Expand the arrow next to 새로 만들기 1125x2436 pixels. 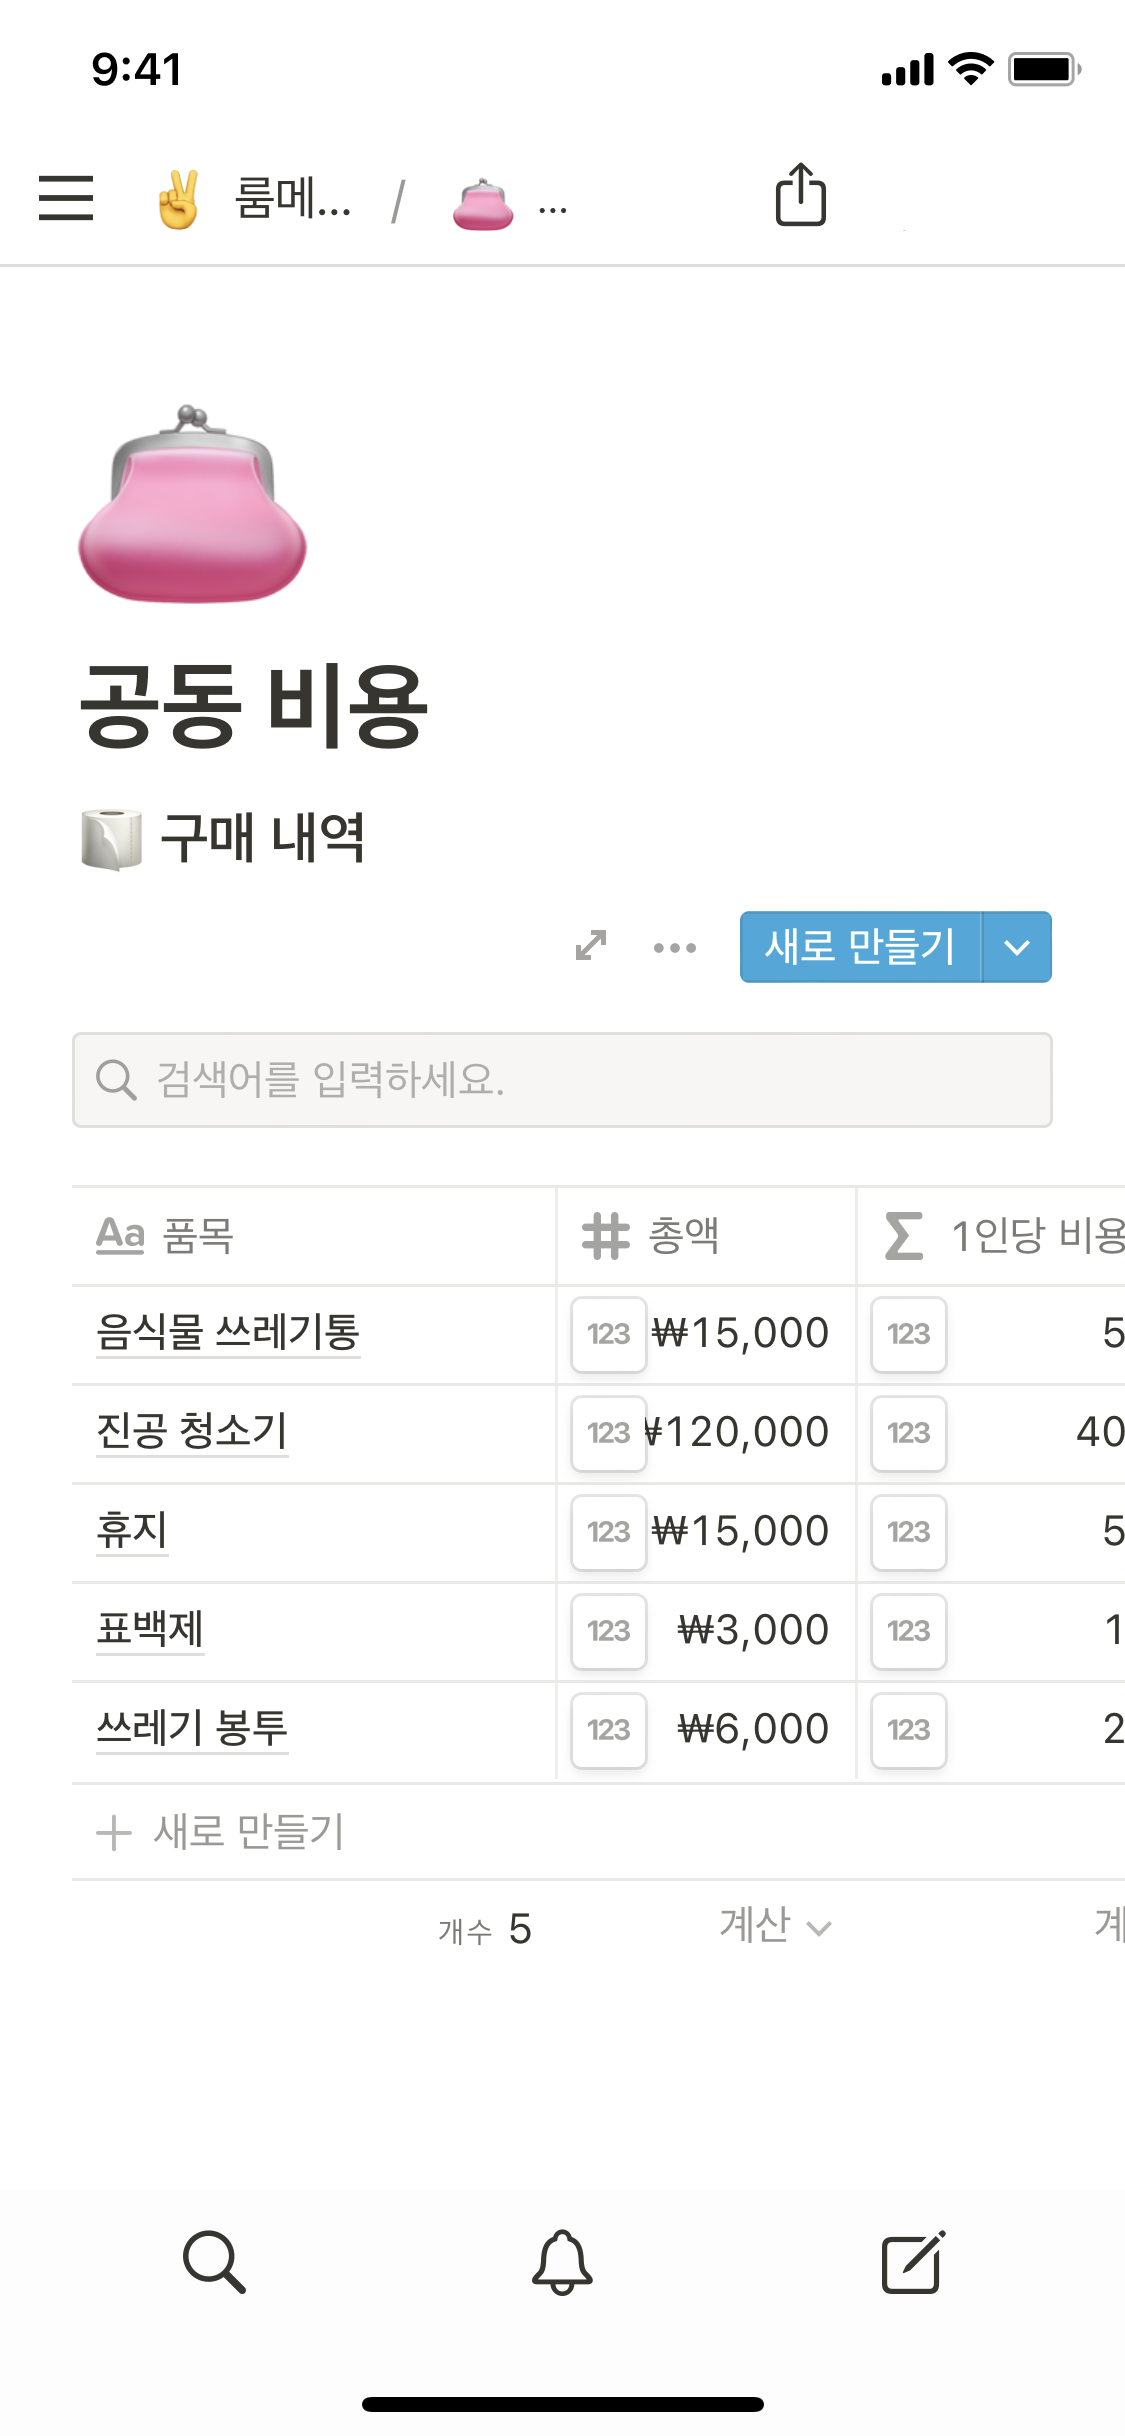(1017, 947)
